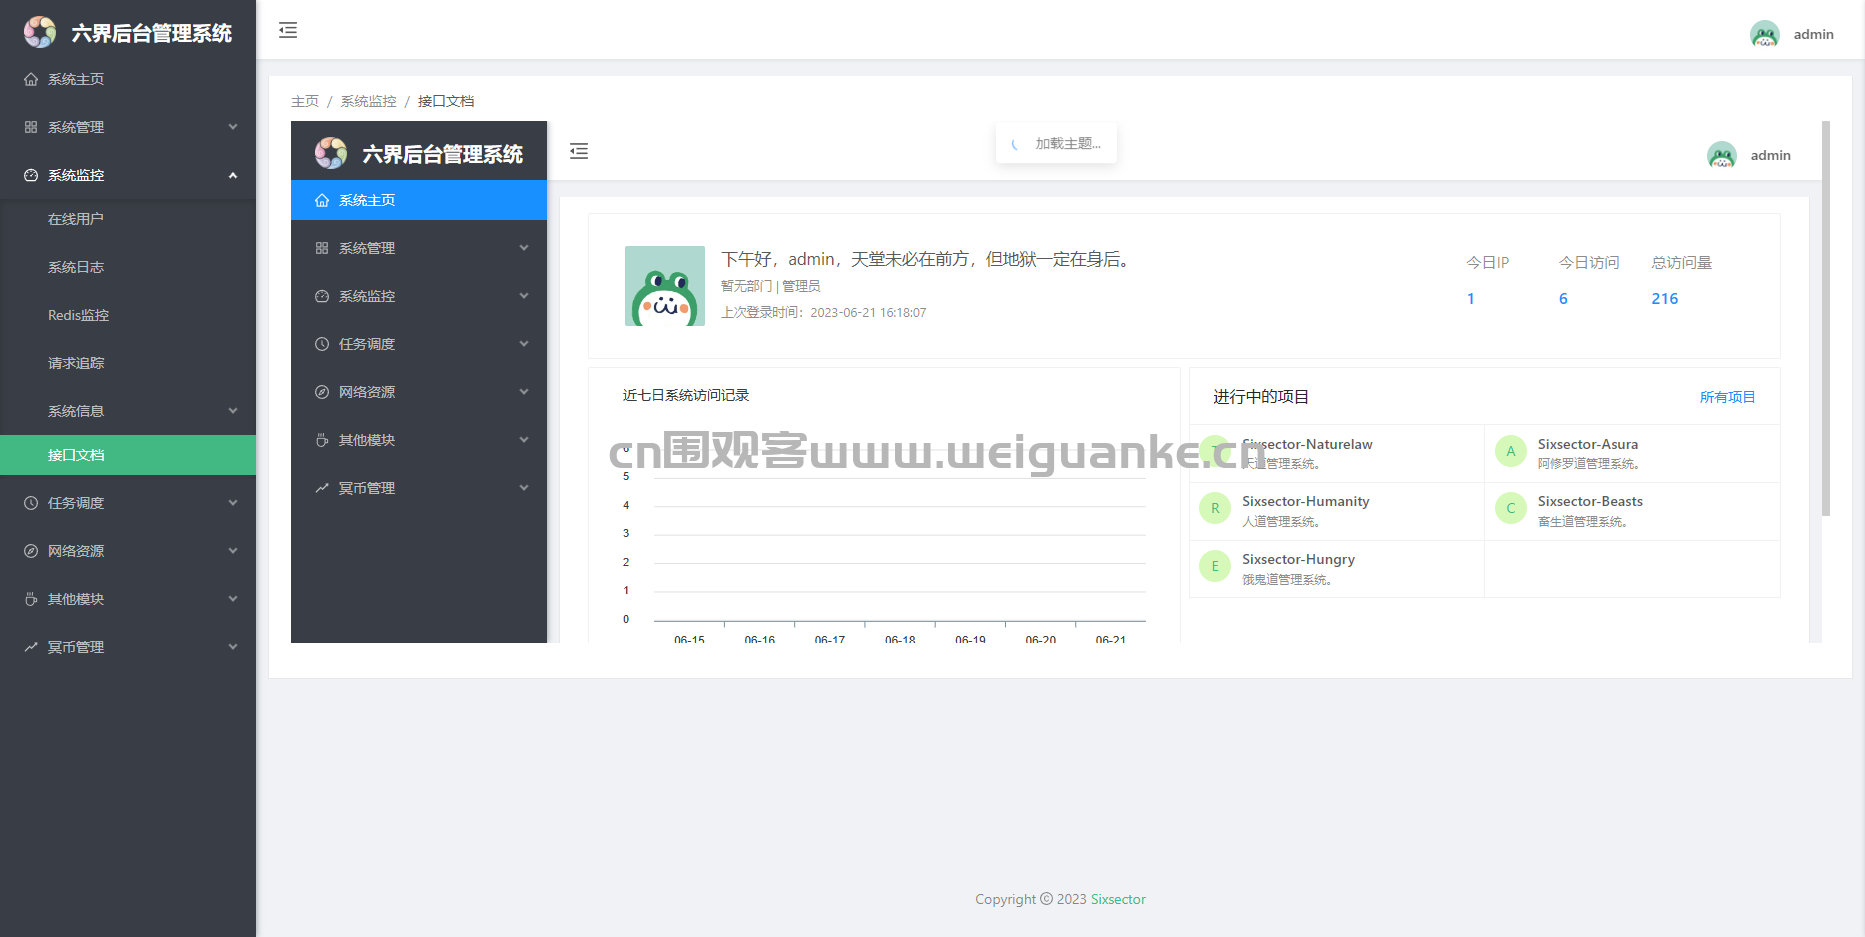Screen dimensions: 1865x937
Task: Open Sixsector-Hungry project title
Action: pos(1298,559)
